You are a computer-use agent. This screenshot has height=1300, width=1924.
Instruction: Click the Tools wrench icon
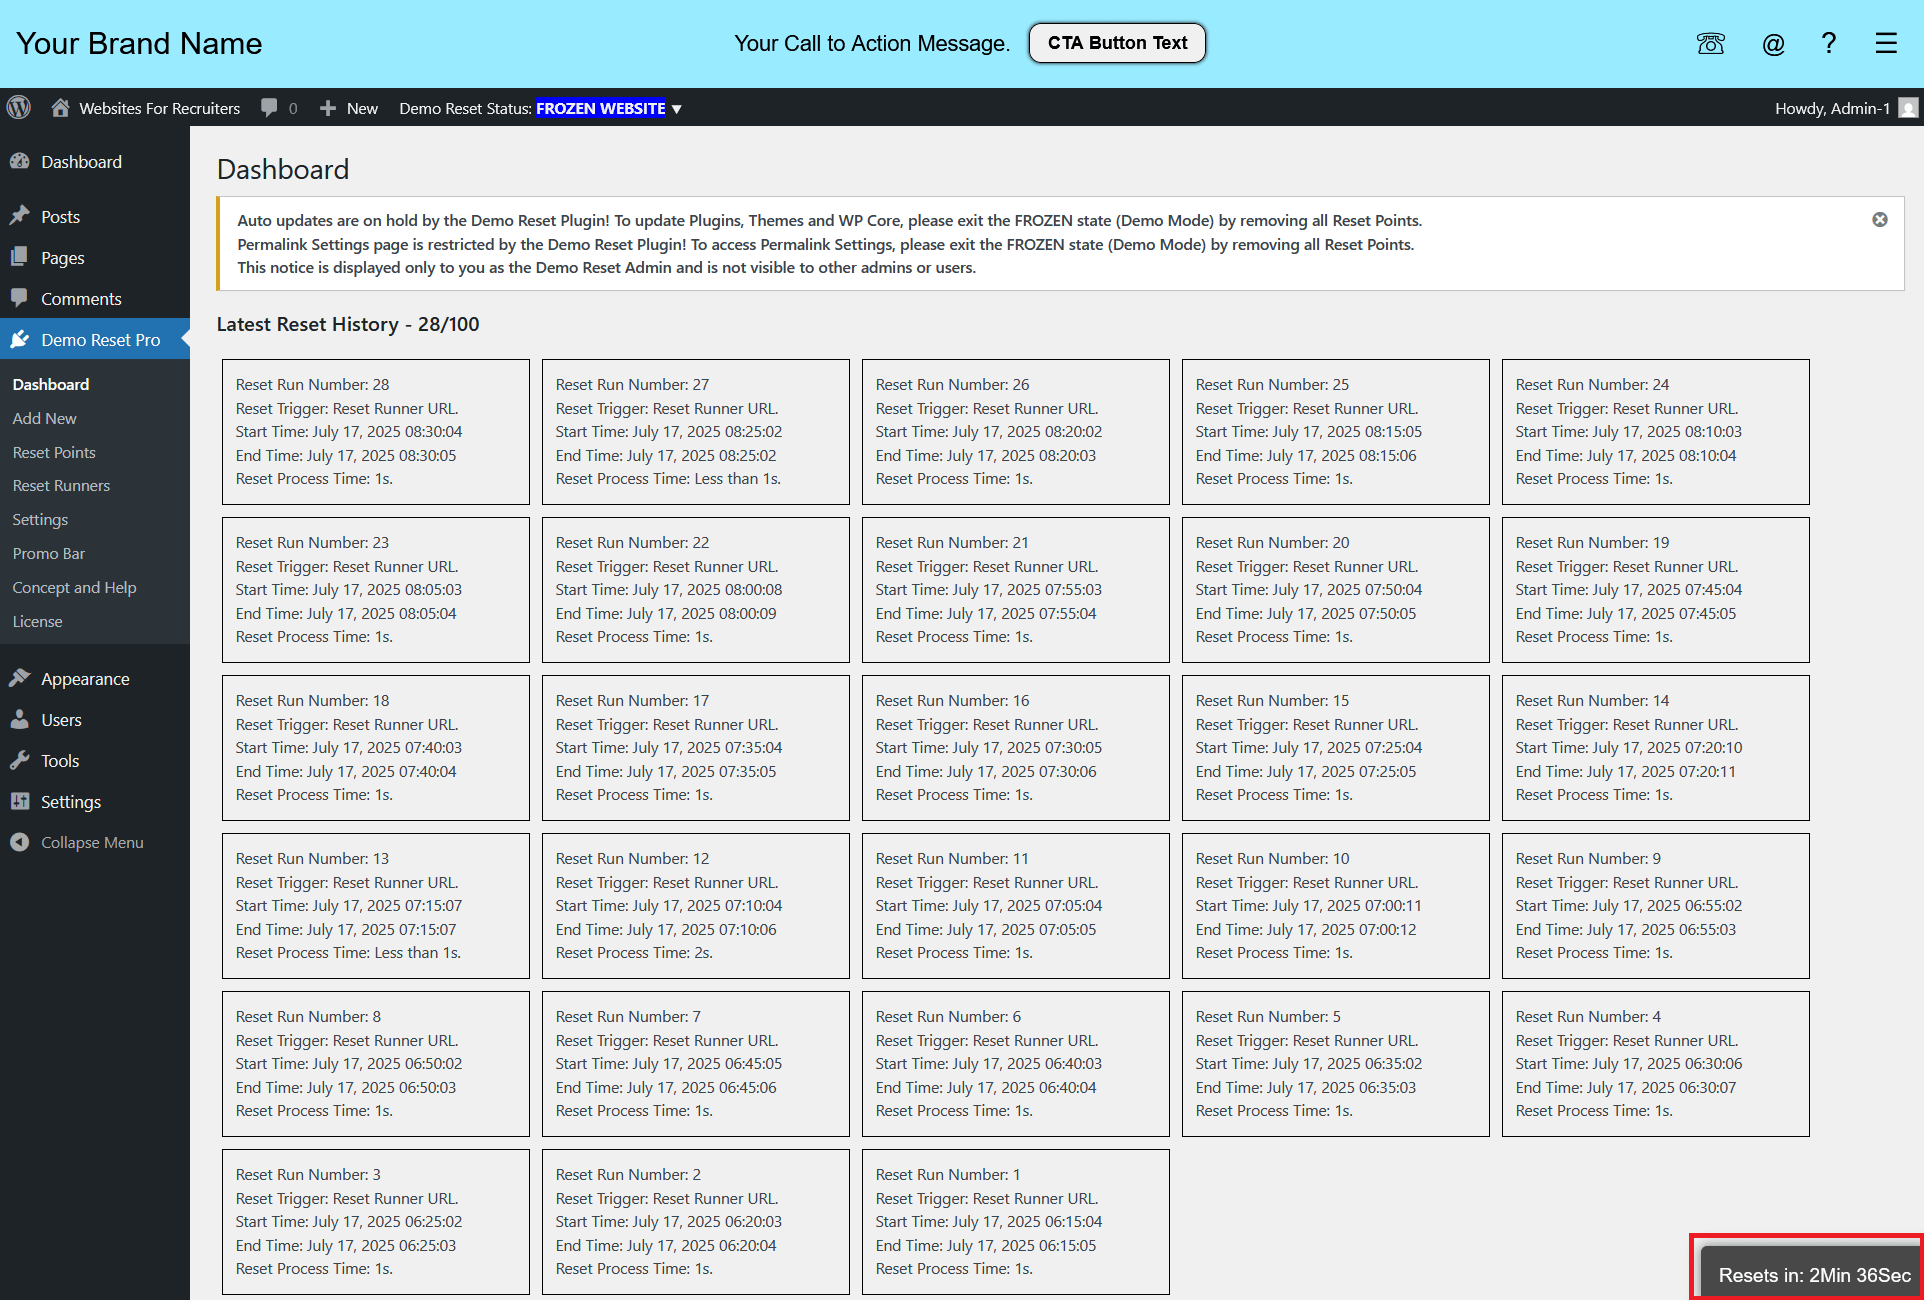[x=20, y=760]
